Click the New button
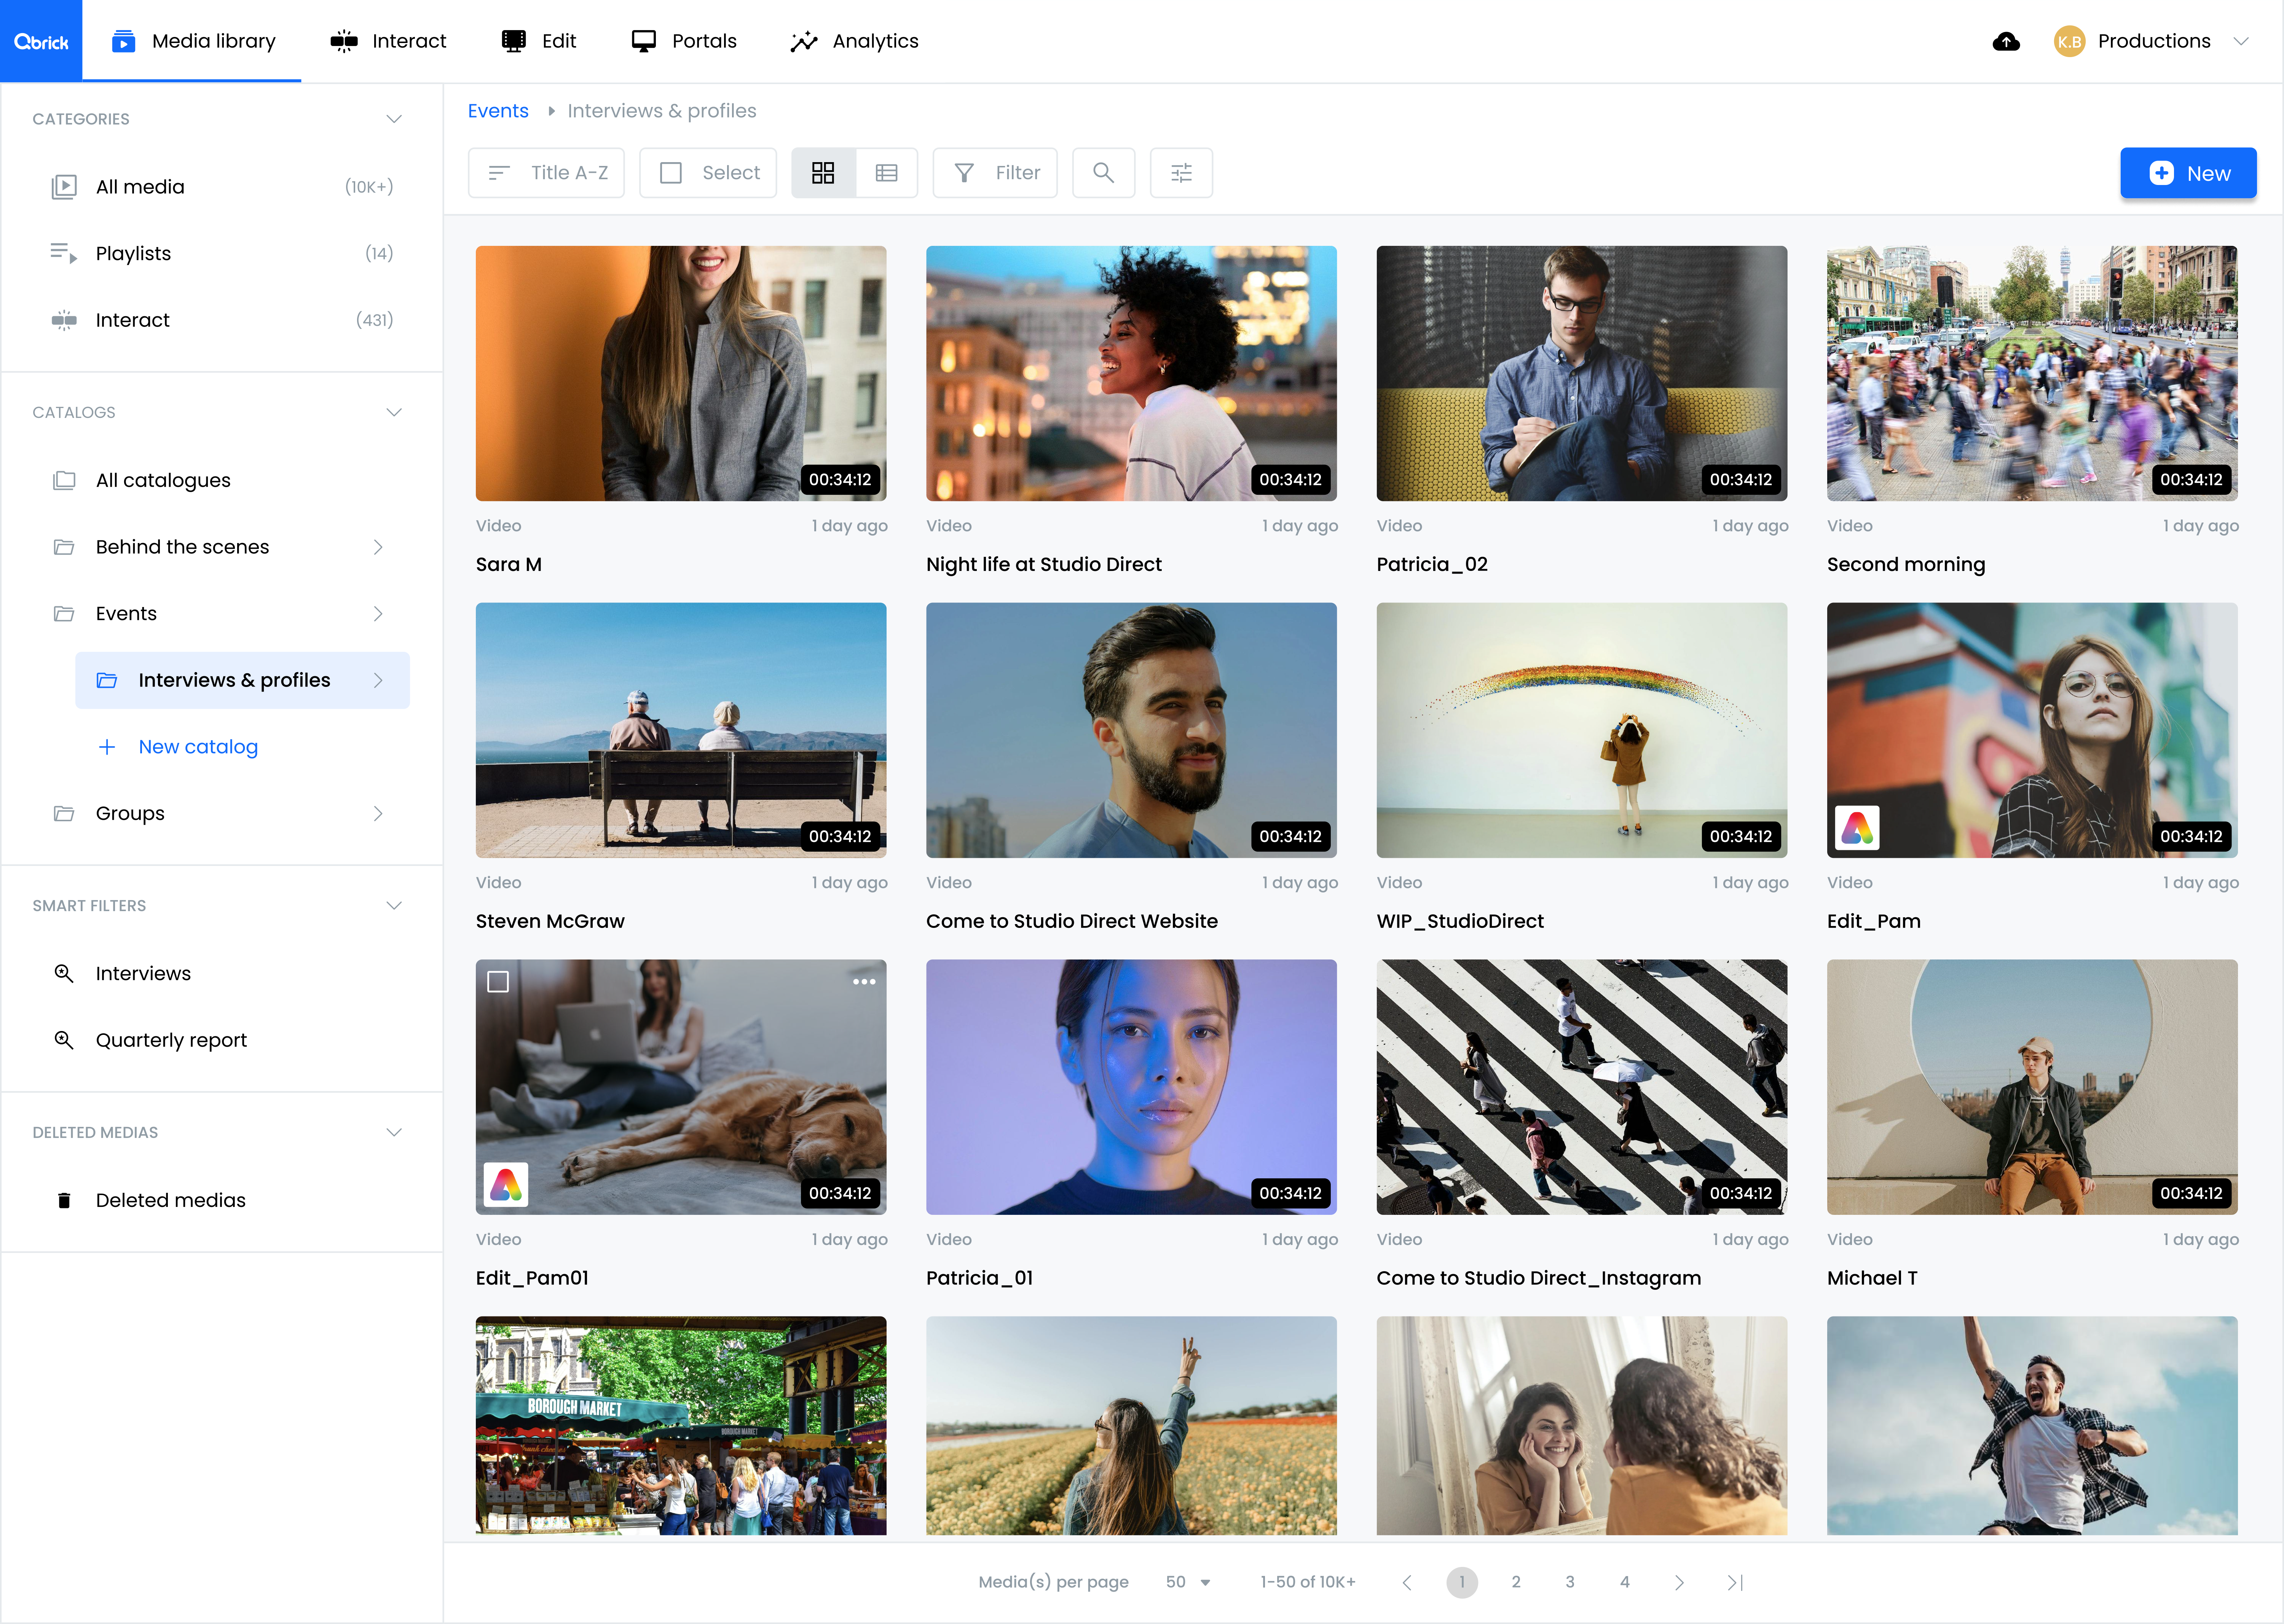2284x1624 pixels. click(x=2188, y=173)
